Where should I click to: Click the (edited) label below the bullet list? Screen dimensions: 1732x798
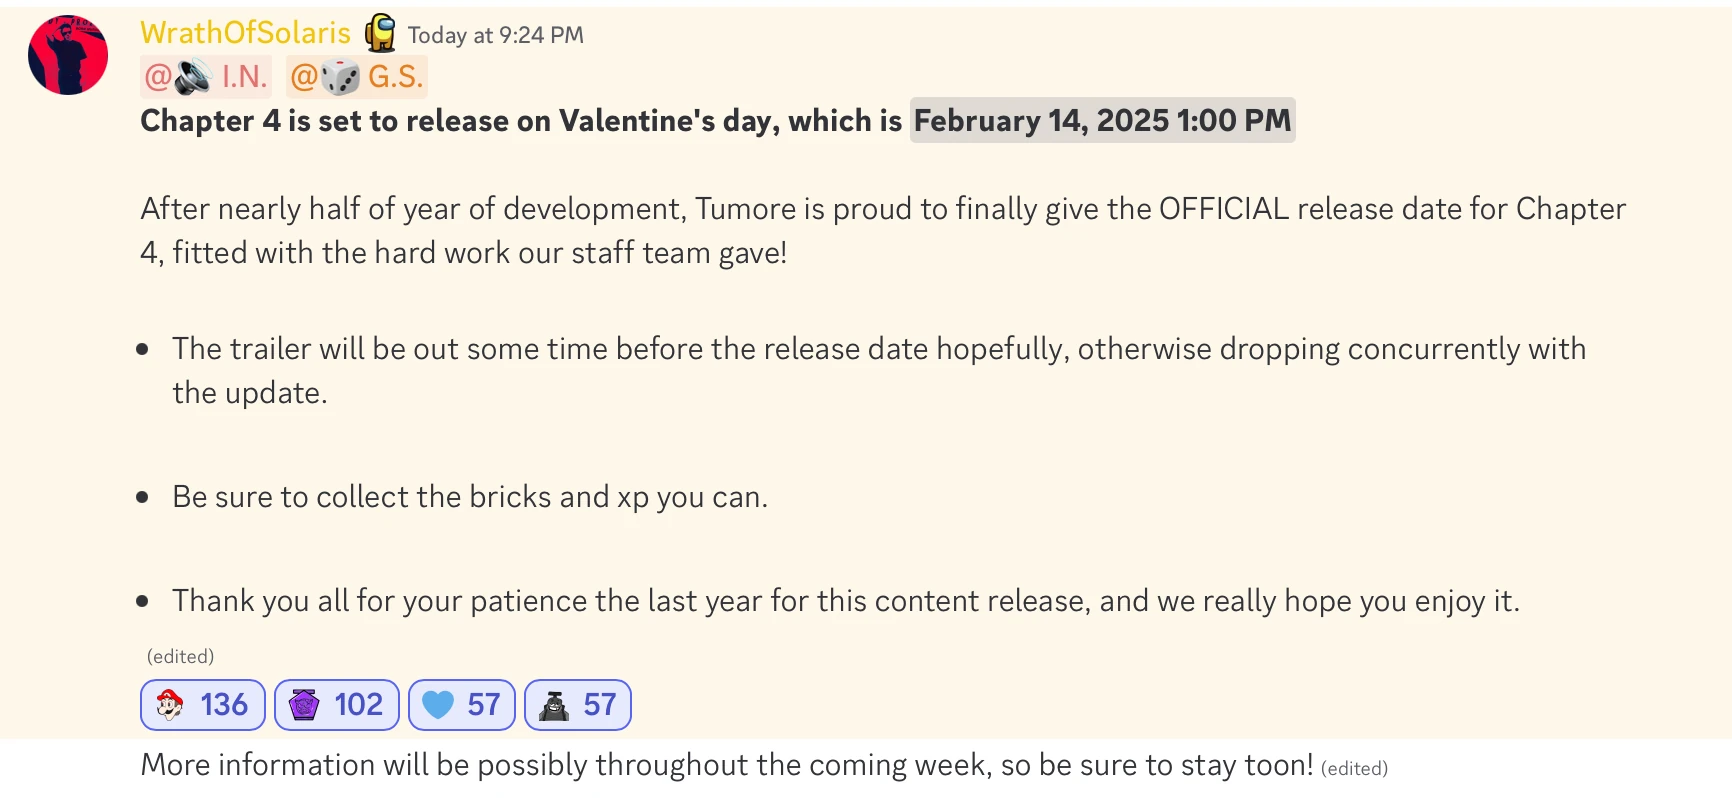click(179, 656)
